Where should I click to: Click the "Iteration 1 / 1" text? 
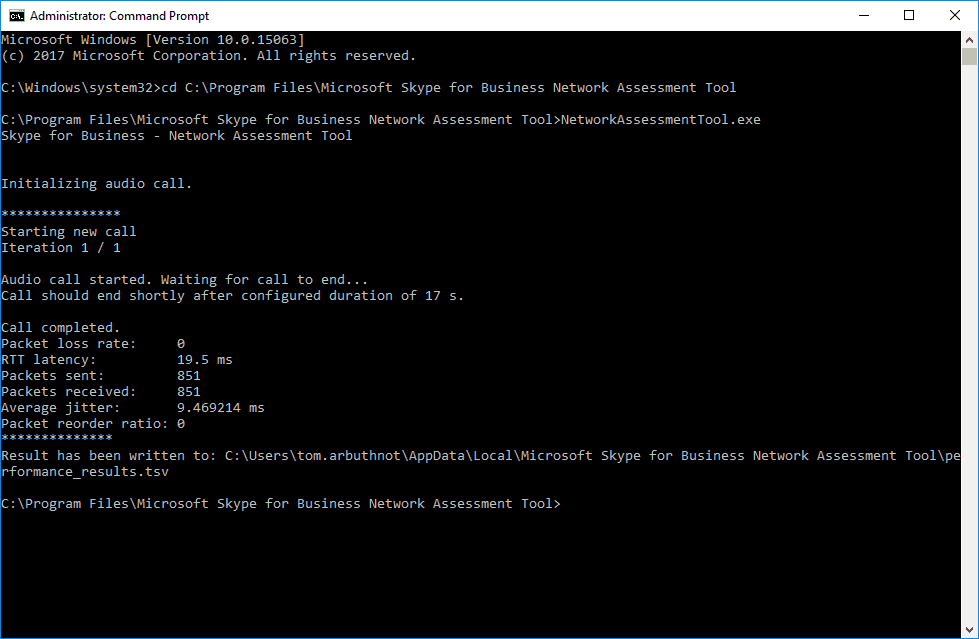click(x=60, y=248)
